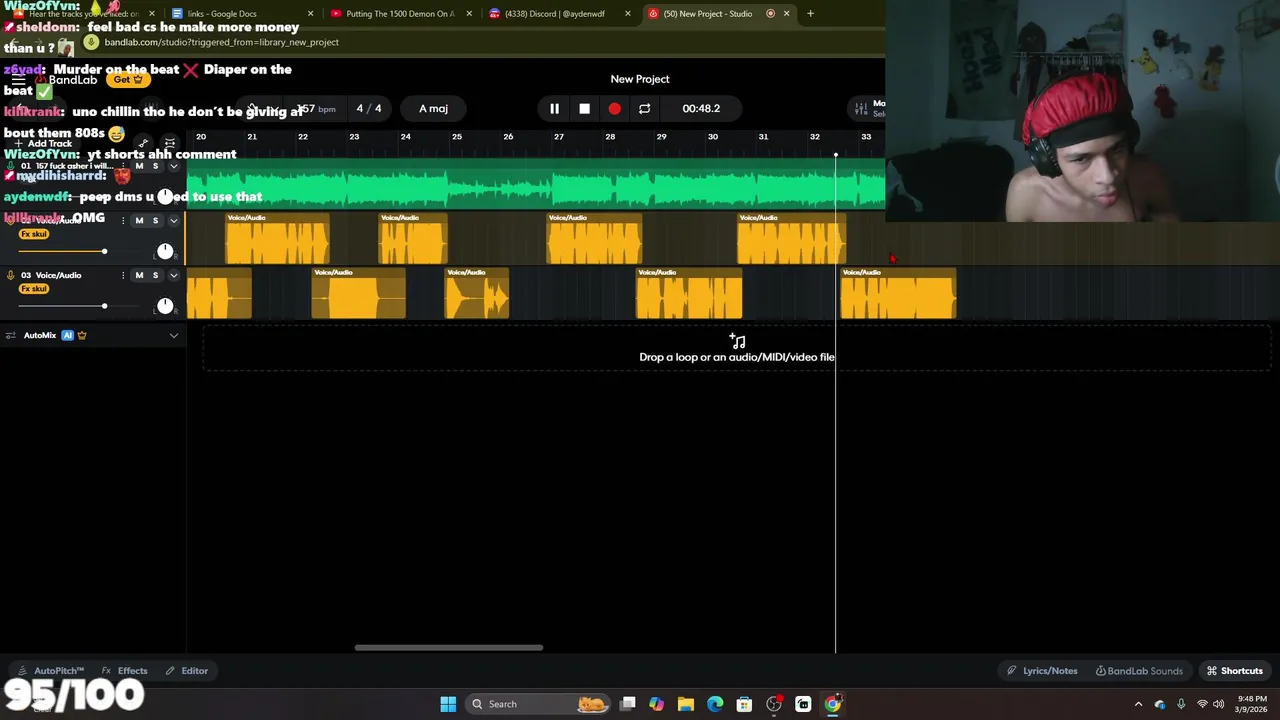1280x720 pixels.
Task: Open Microsoft Store from the taskbar
Action: [744, 704]
